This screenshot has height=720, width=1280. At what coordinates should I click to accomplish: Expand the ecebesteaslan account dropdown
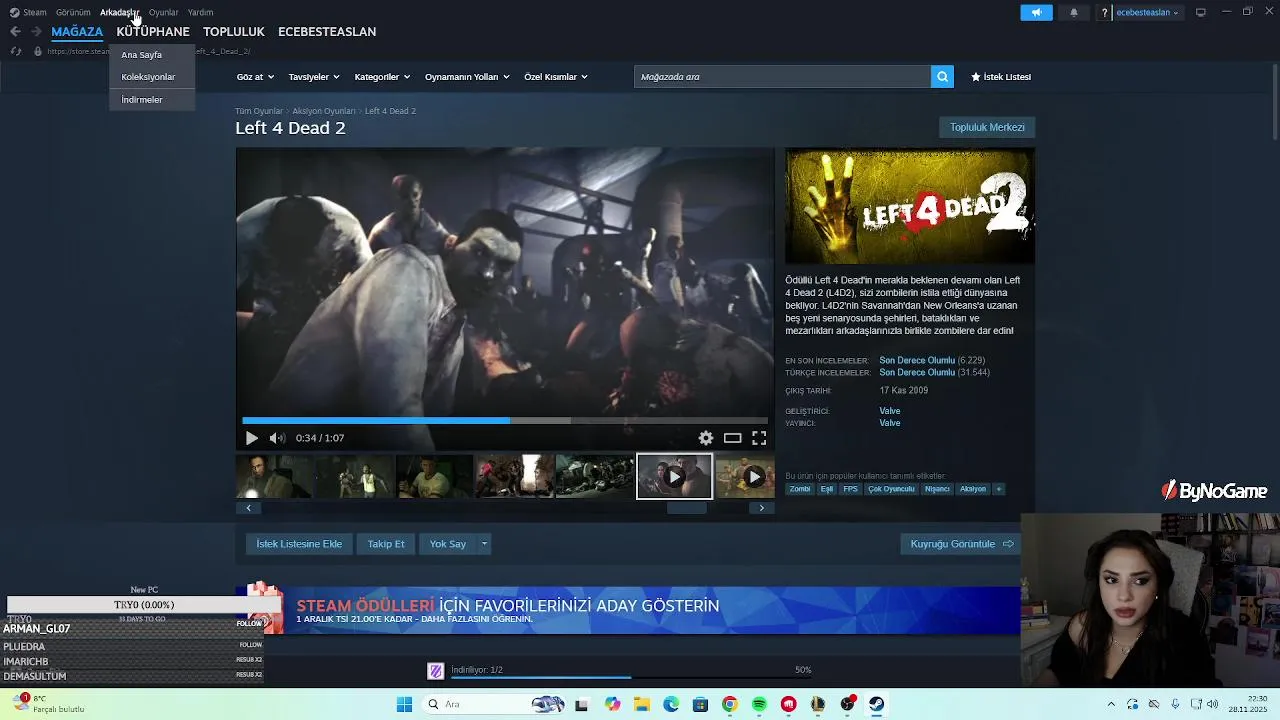[1147, 12]
